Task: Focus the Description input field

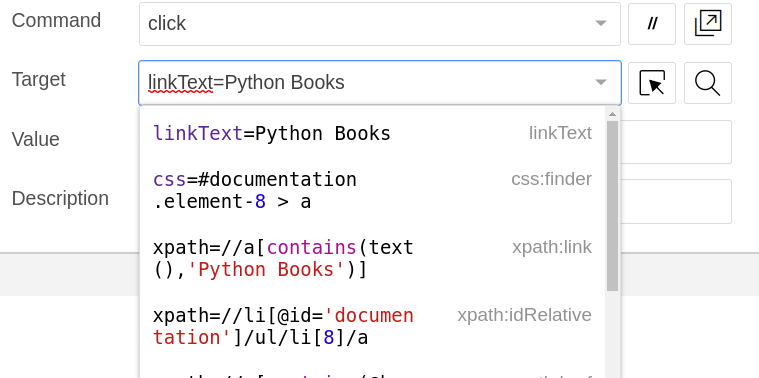Action: (676, 201)
